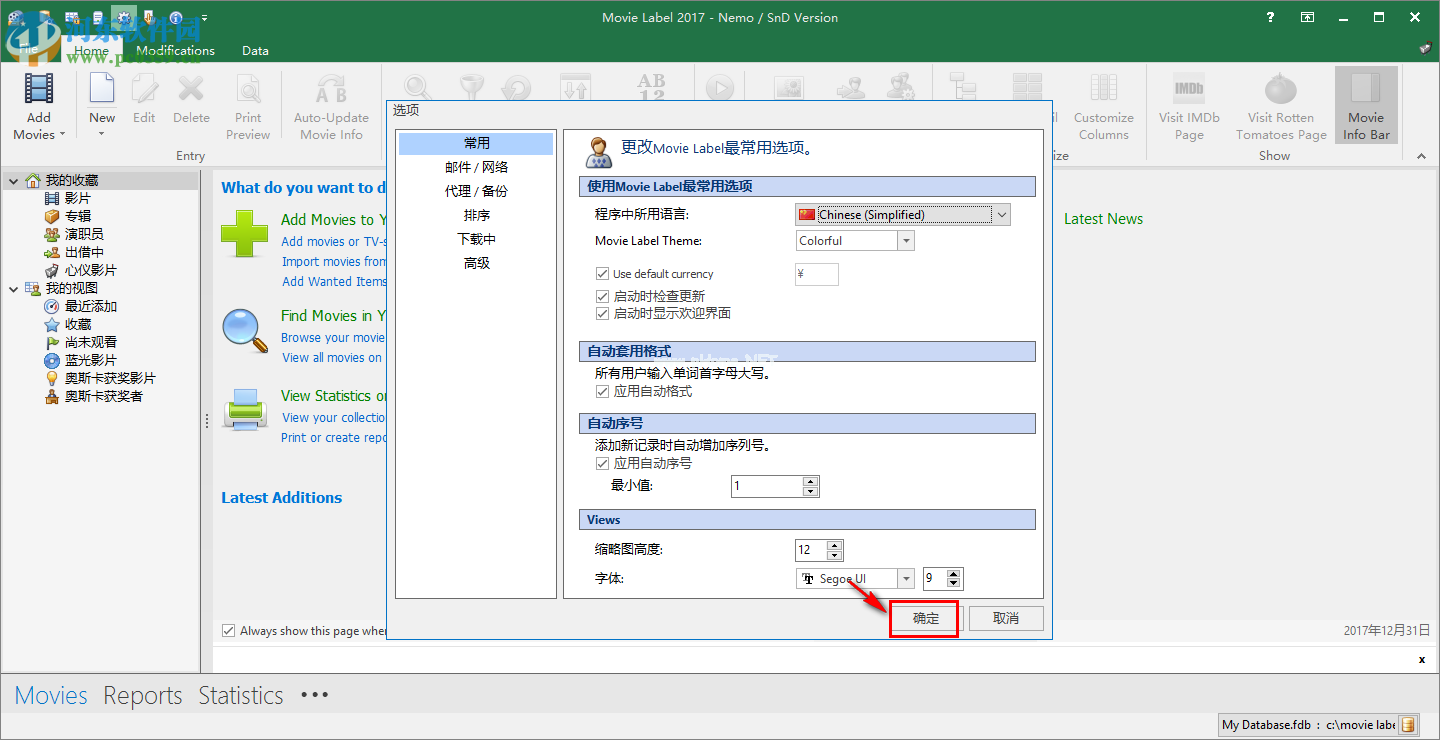
Task: Open 奥斯卡获奖者 view in sidebar
Action: tap(103, 397)
